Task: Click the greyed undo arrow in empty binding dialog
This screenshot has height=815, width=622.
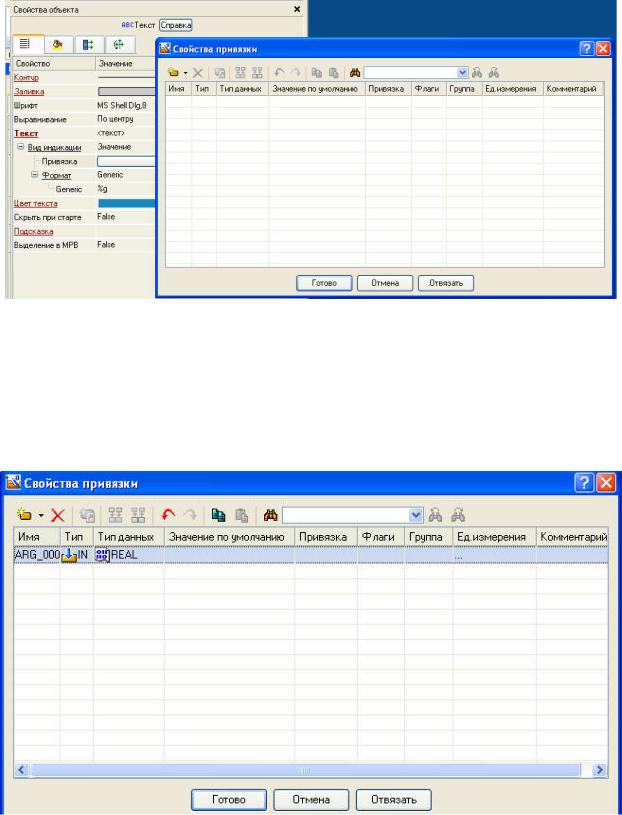Action: 280,72
